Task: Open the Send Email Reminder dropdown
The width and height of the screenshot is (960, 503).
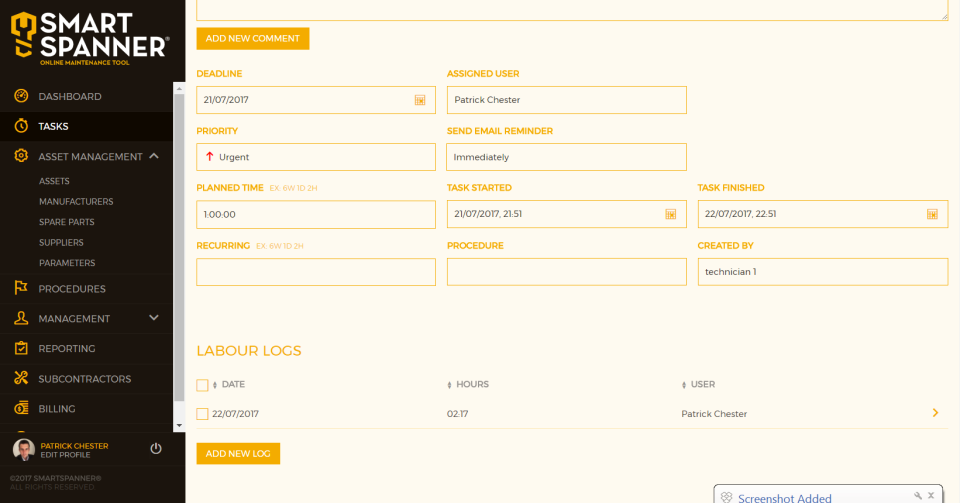Action: pyautogui.click(x=566, y=157)
